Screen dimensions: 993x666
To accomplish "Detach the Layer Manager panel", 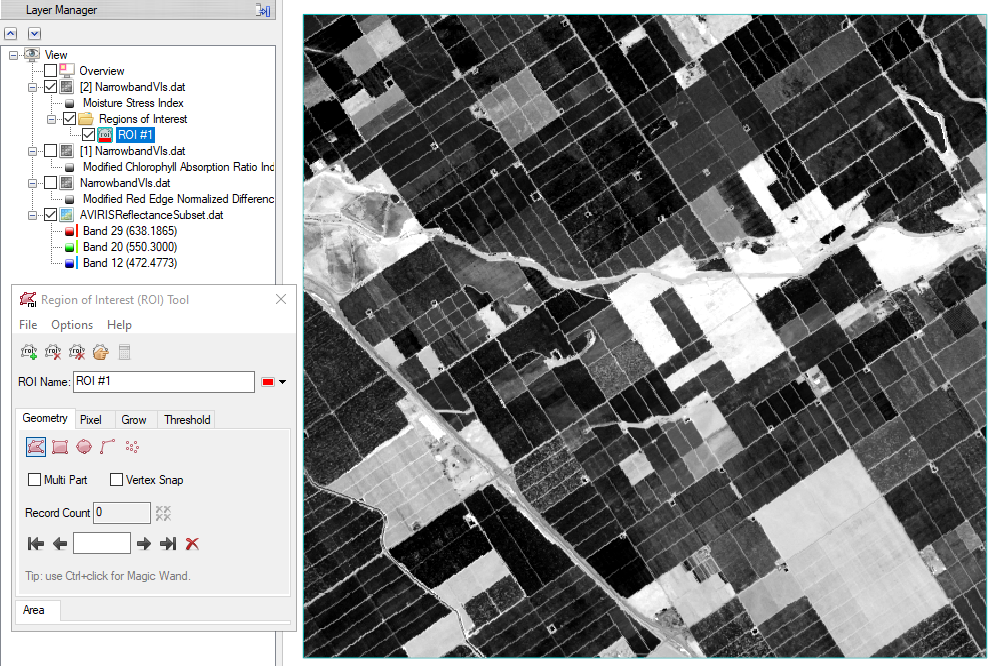I will (263, 10).
